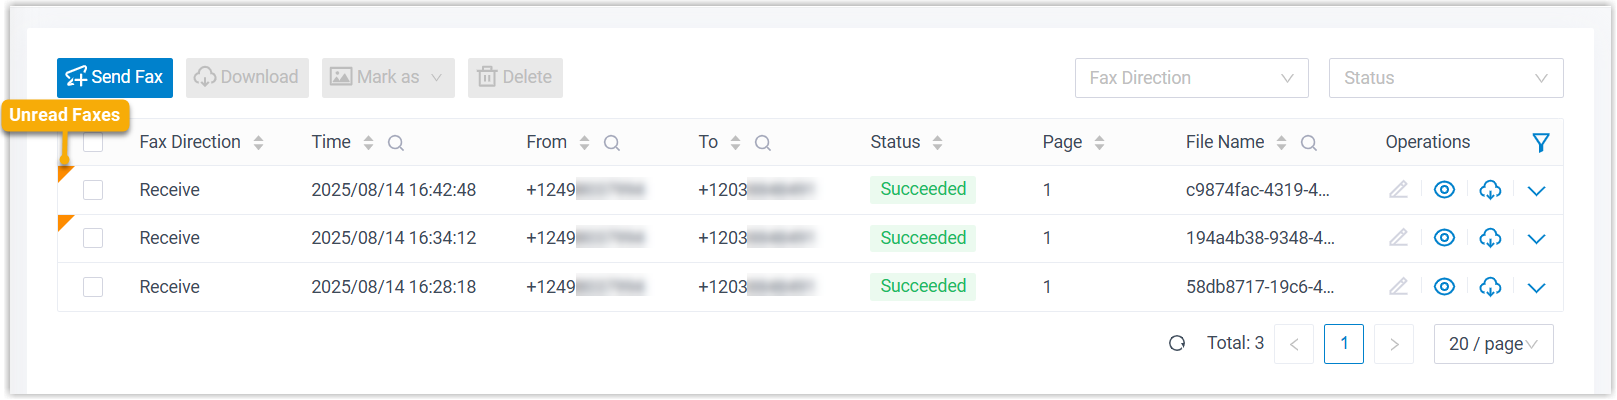Toggle the select-all header checkbox

93,142
